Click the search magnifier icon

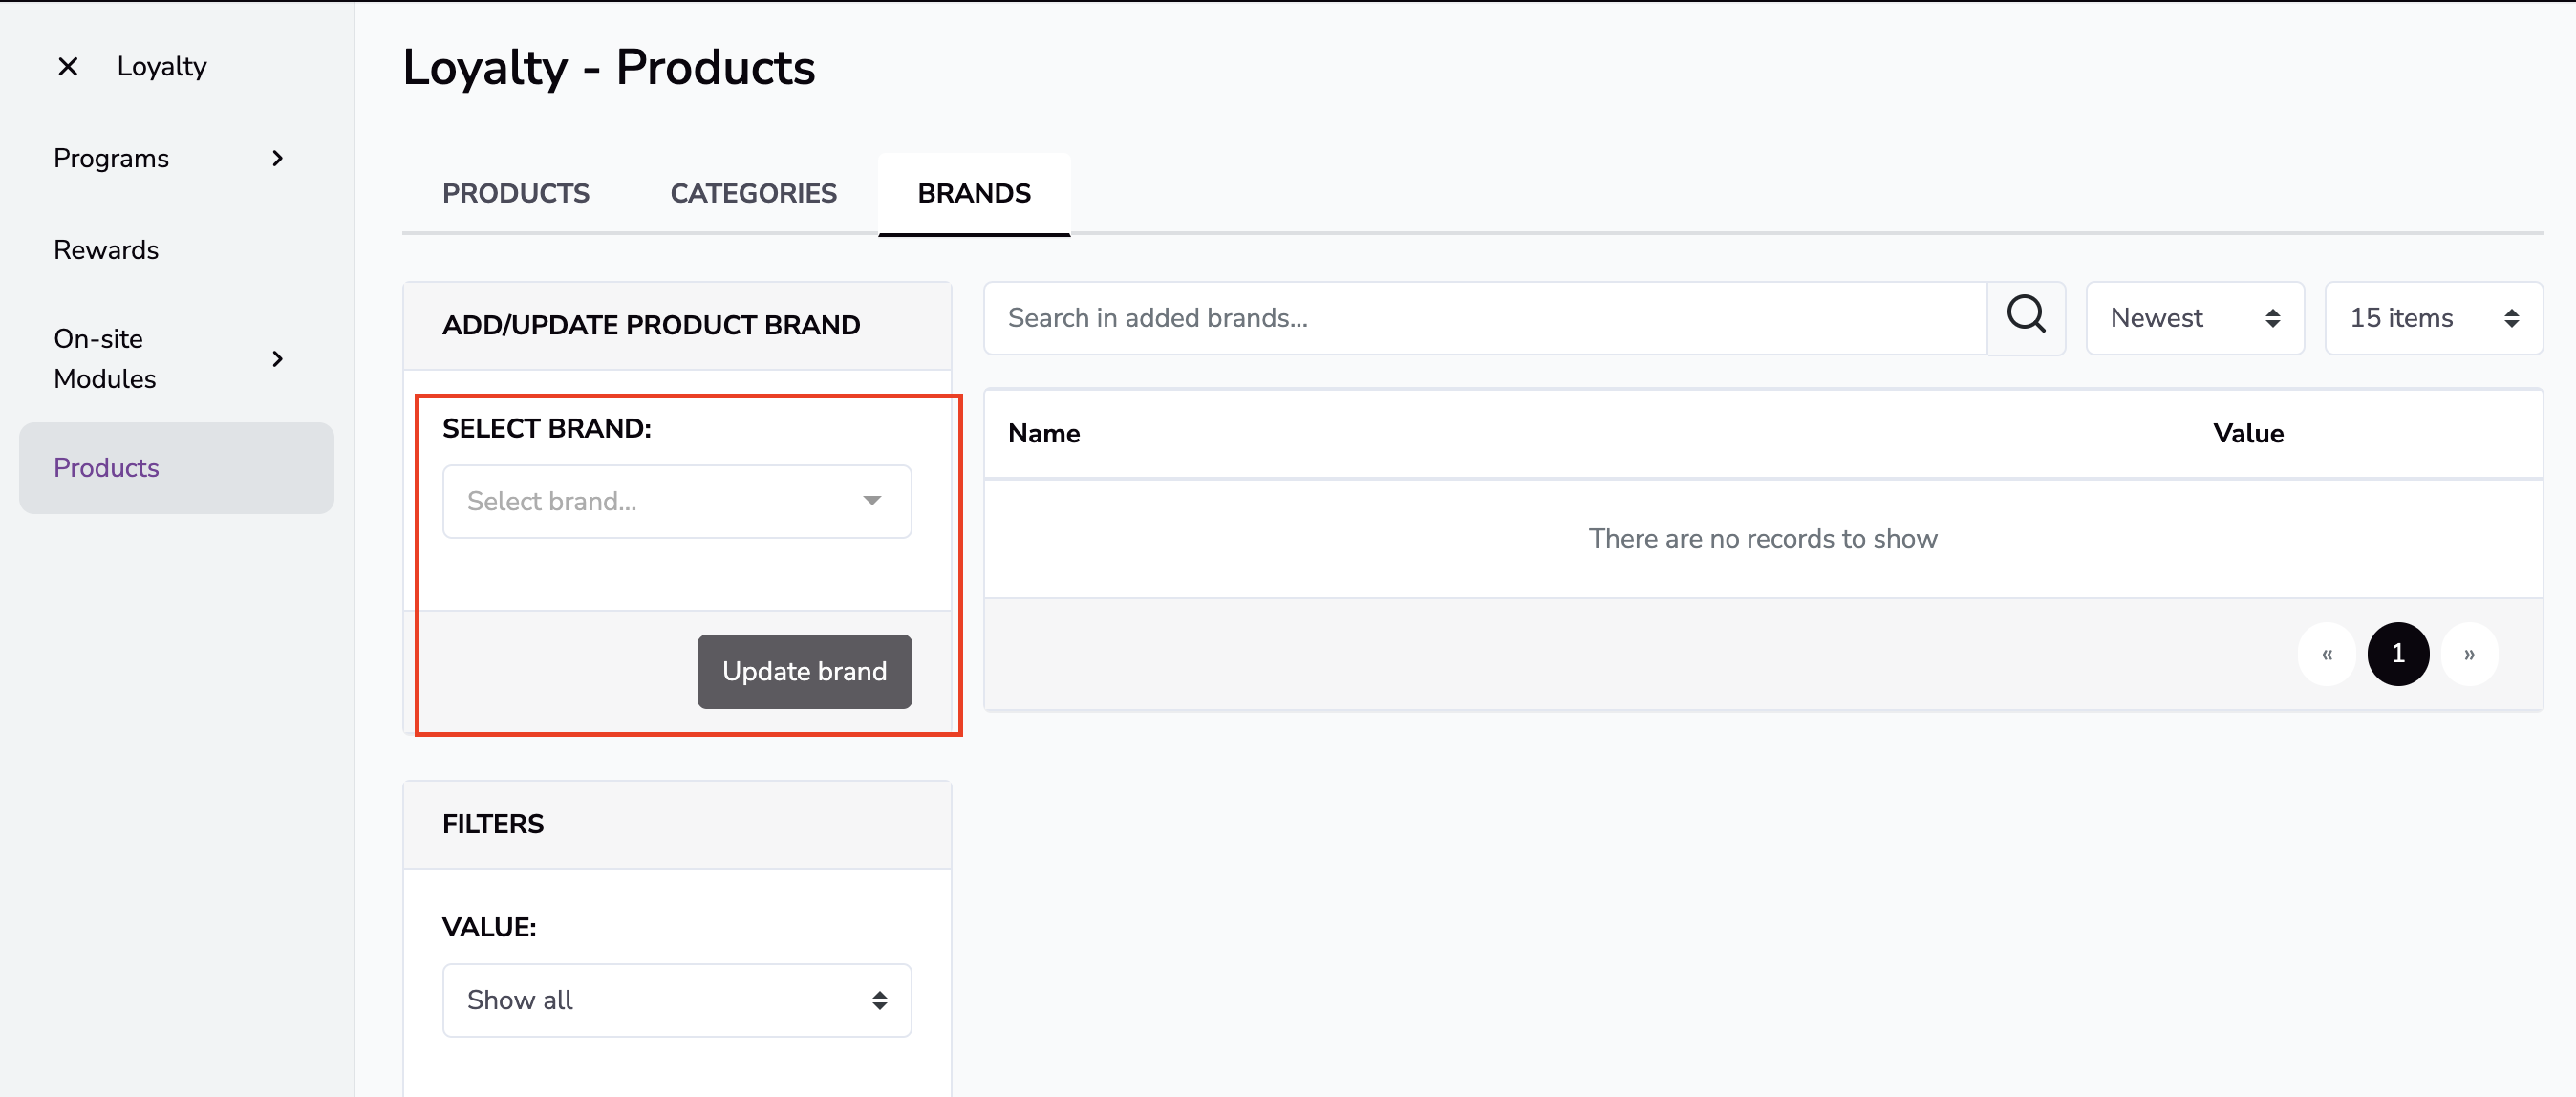coord(2025,317)
